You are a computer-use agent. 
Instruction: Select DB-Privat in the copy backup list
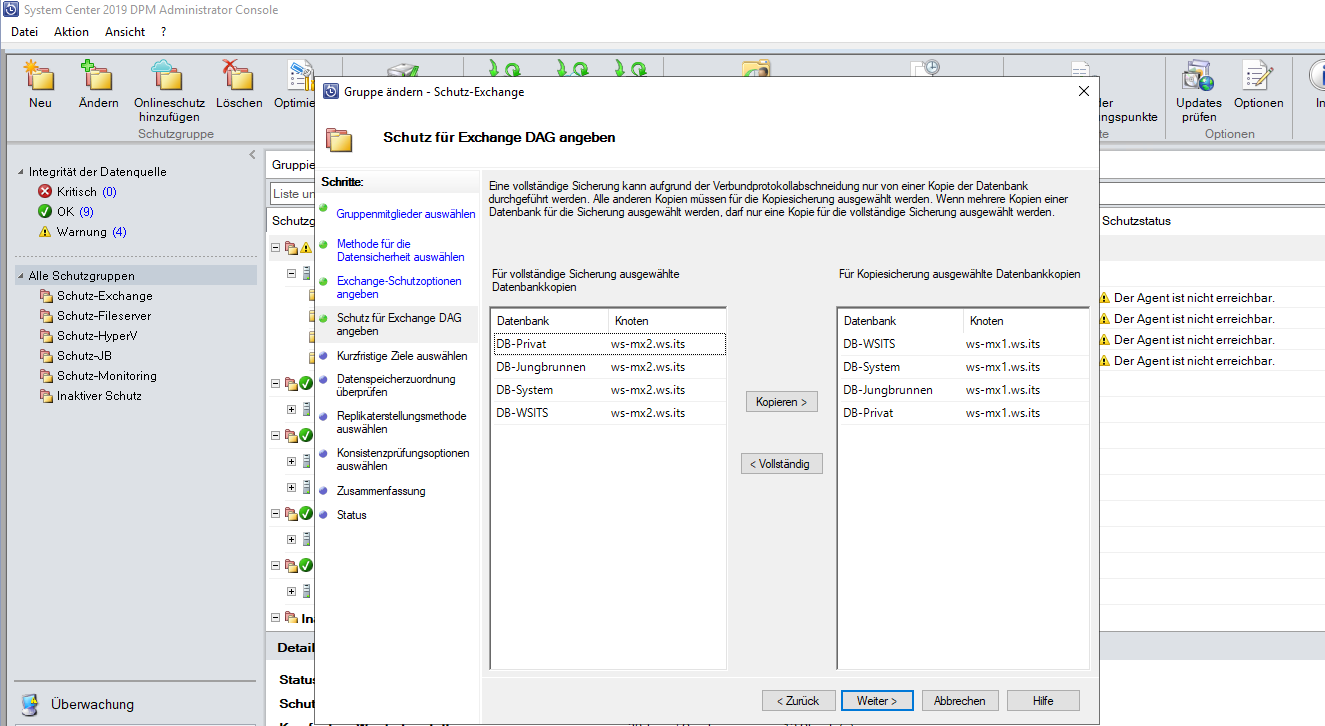[x=962, y=413]
